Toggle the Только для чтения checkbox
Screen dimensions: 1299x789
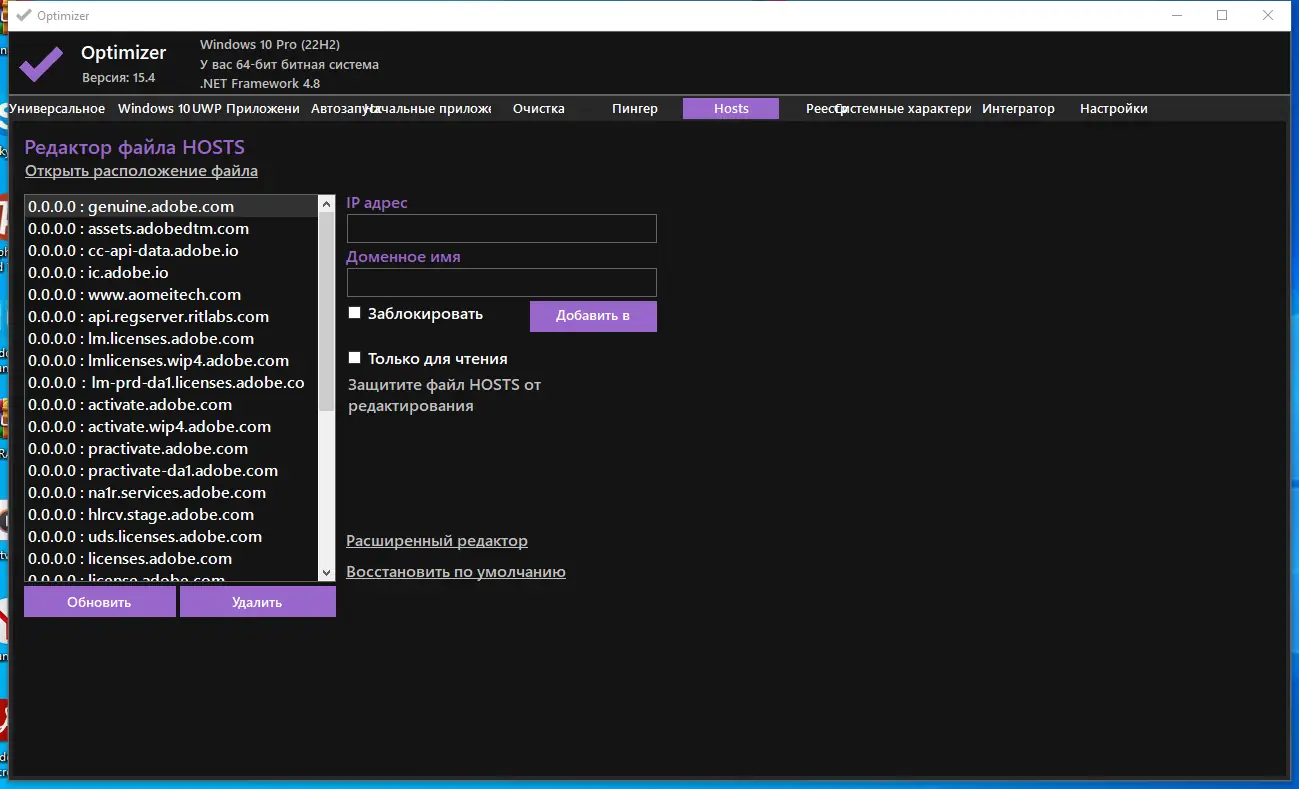[x=354, y=358]
